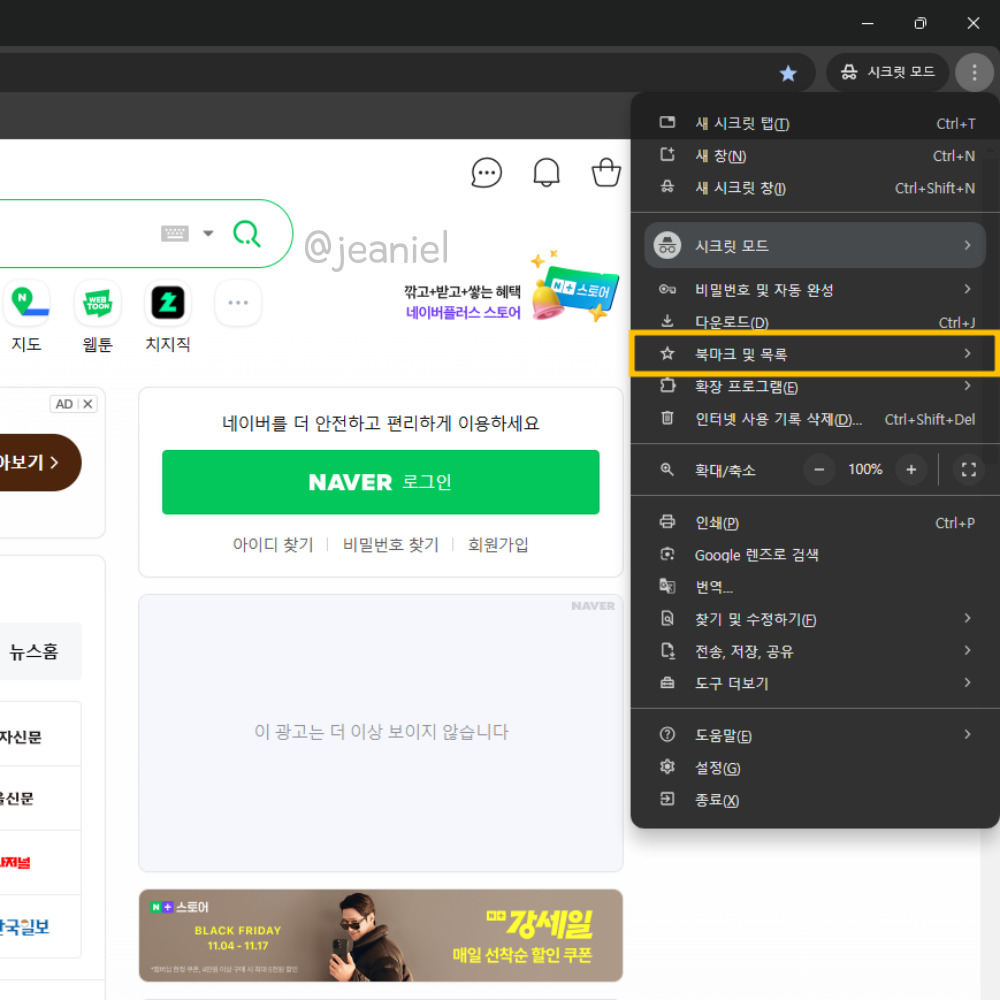Click the bookmark star in the address bar
Viewport: 1000px width, 1000px height.
[788, 72]
